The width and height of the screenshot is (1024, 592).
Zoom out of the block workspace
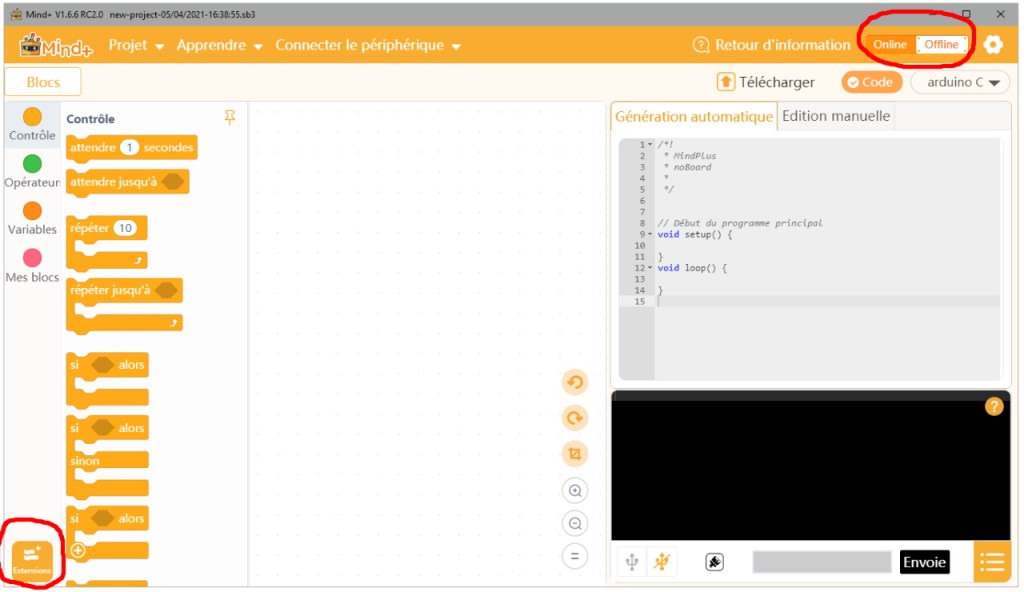pyautogui.click(x=574, y=524)
